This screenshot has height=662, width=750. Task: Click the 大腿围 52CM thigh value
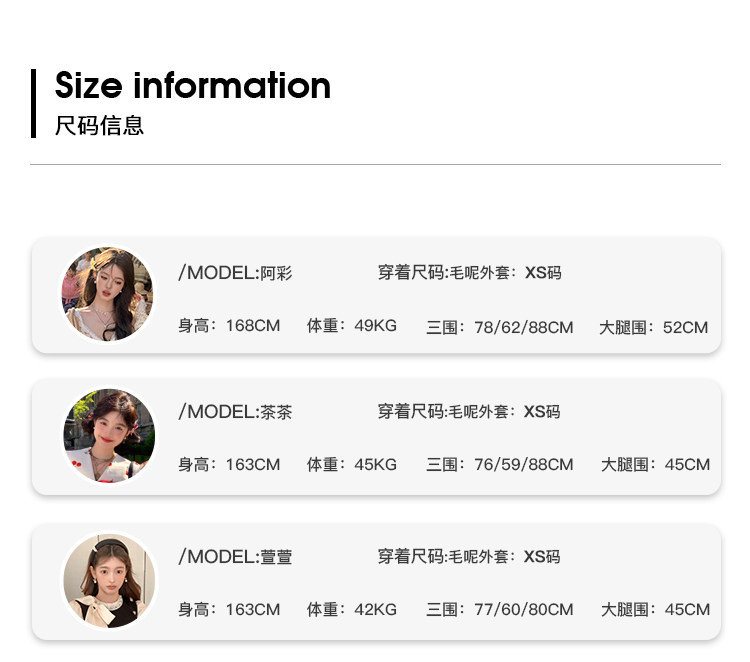coord(654,327)
